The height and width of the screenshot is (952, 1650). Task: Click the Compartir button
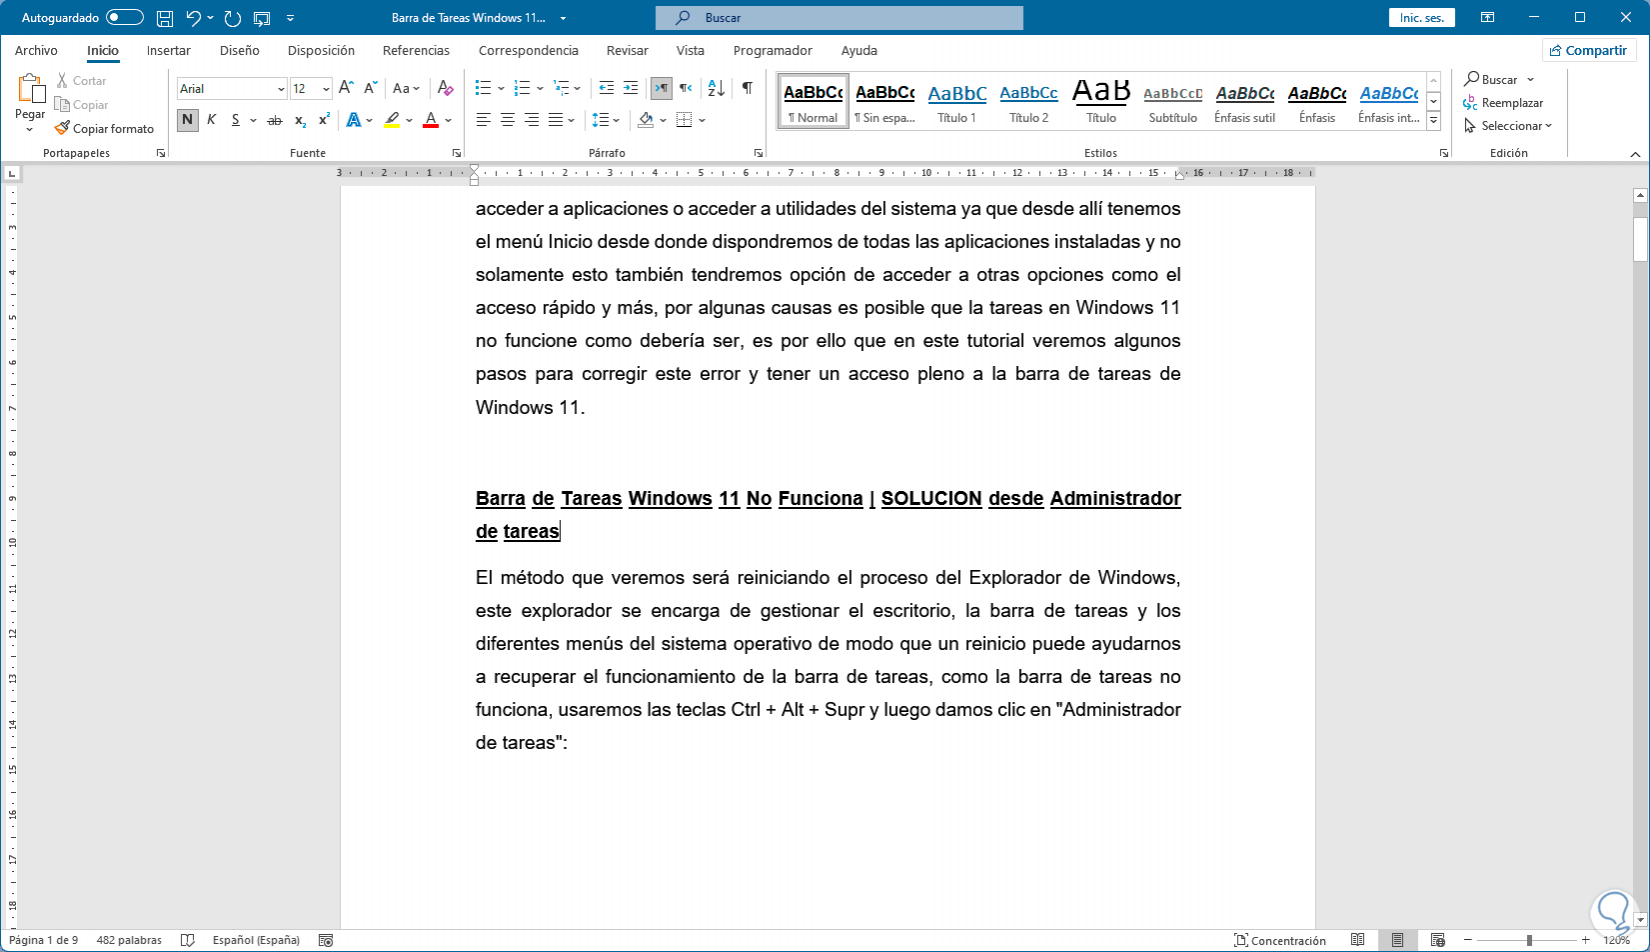(x=1588, y=51)
